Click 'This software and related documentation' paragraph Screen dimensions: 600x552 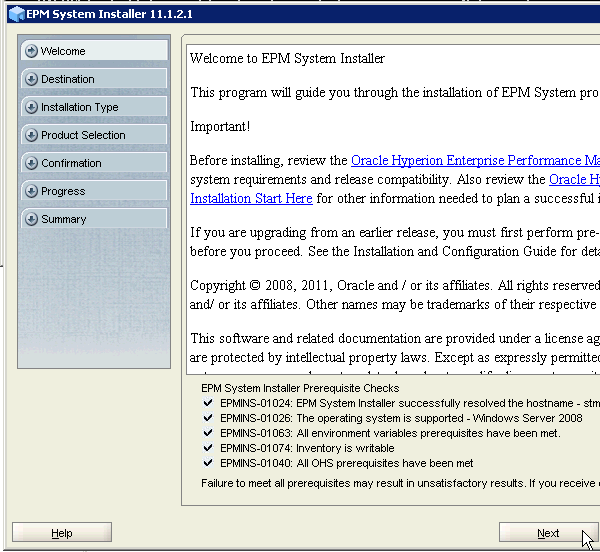[395, 348]
